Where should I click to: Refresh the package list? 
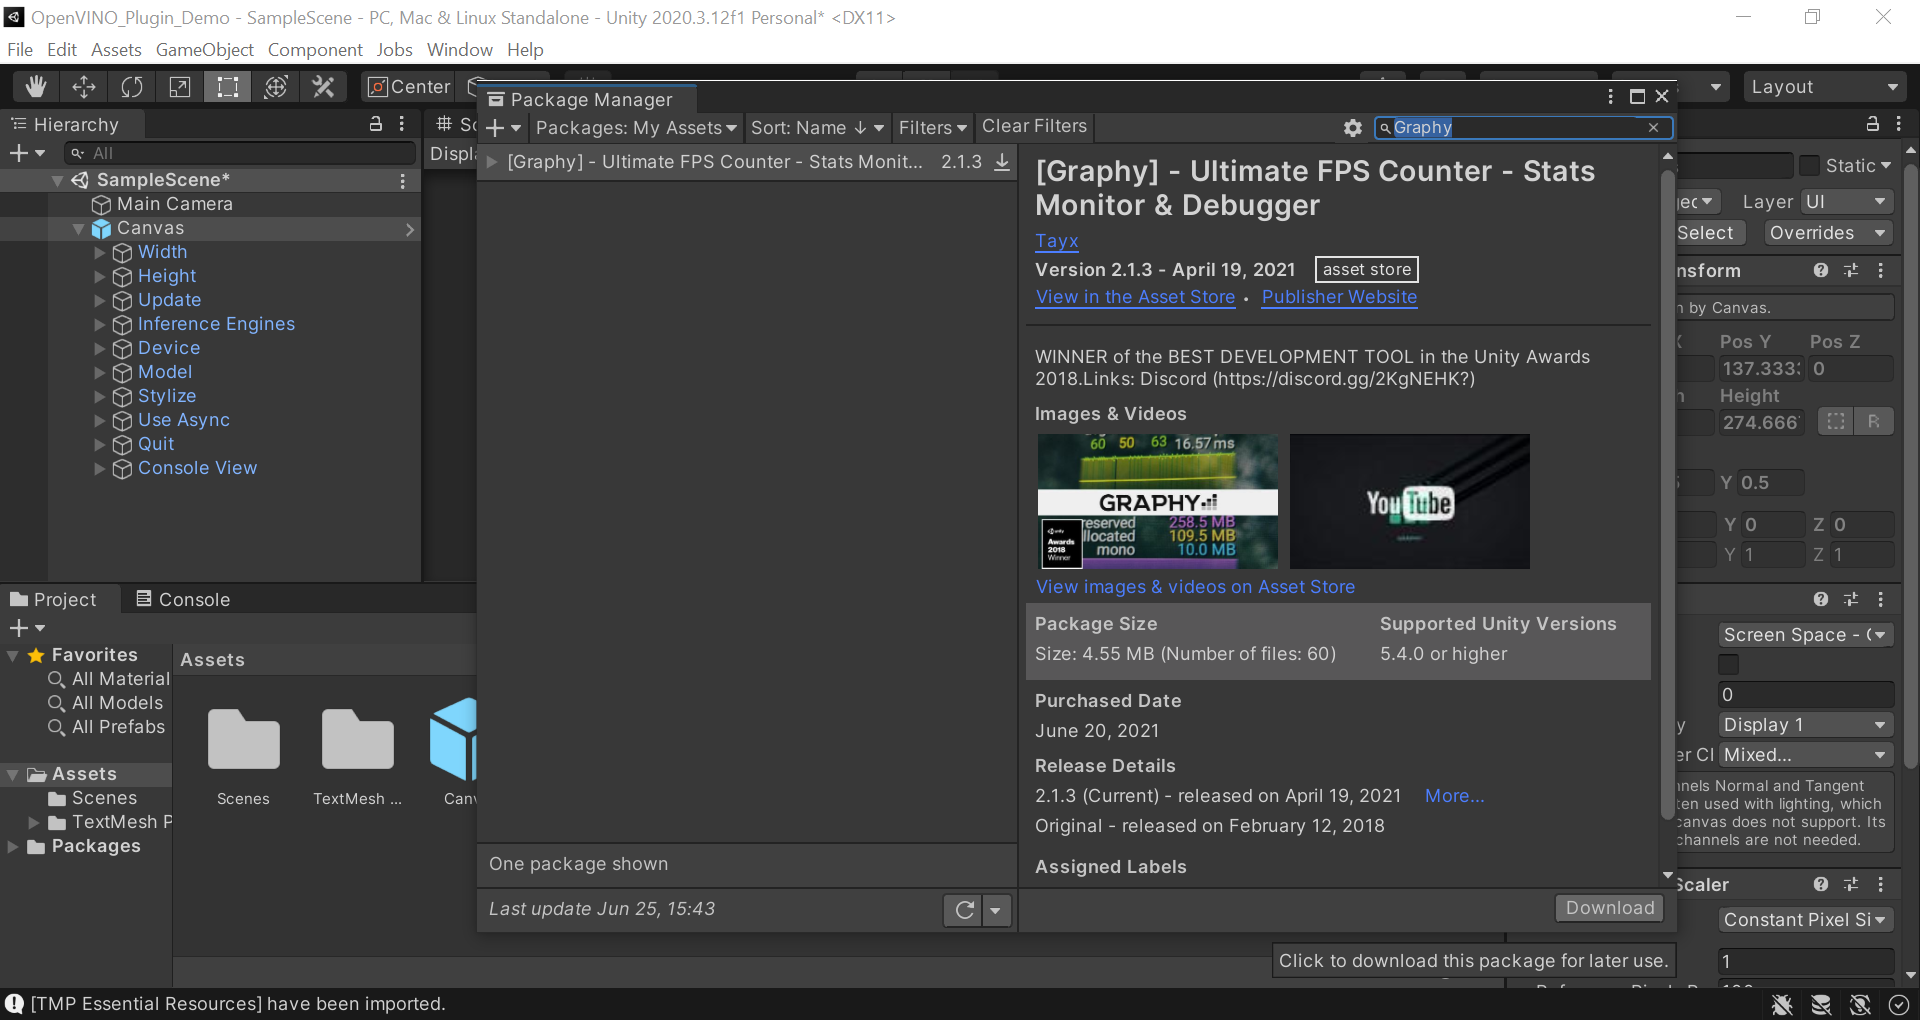965,910
